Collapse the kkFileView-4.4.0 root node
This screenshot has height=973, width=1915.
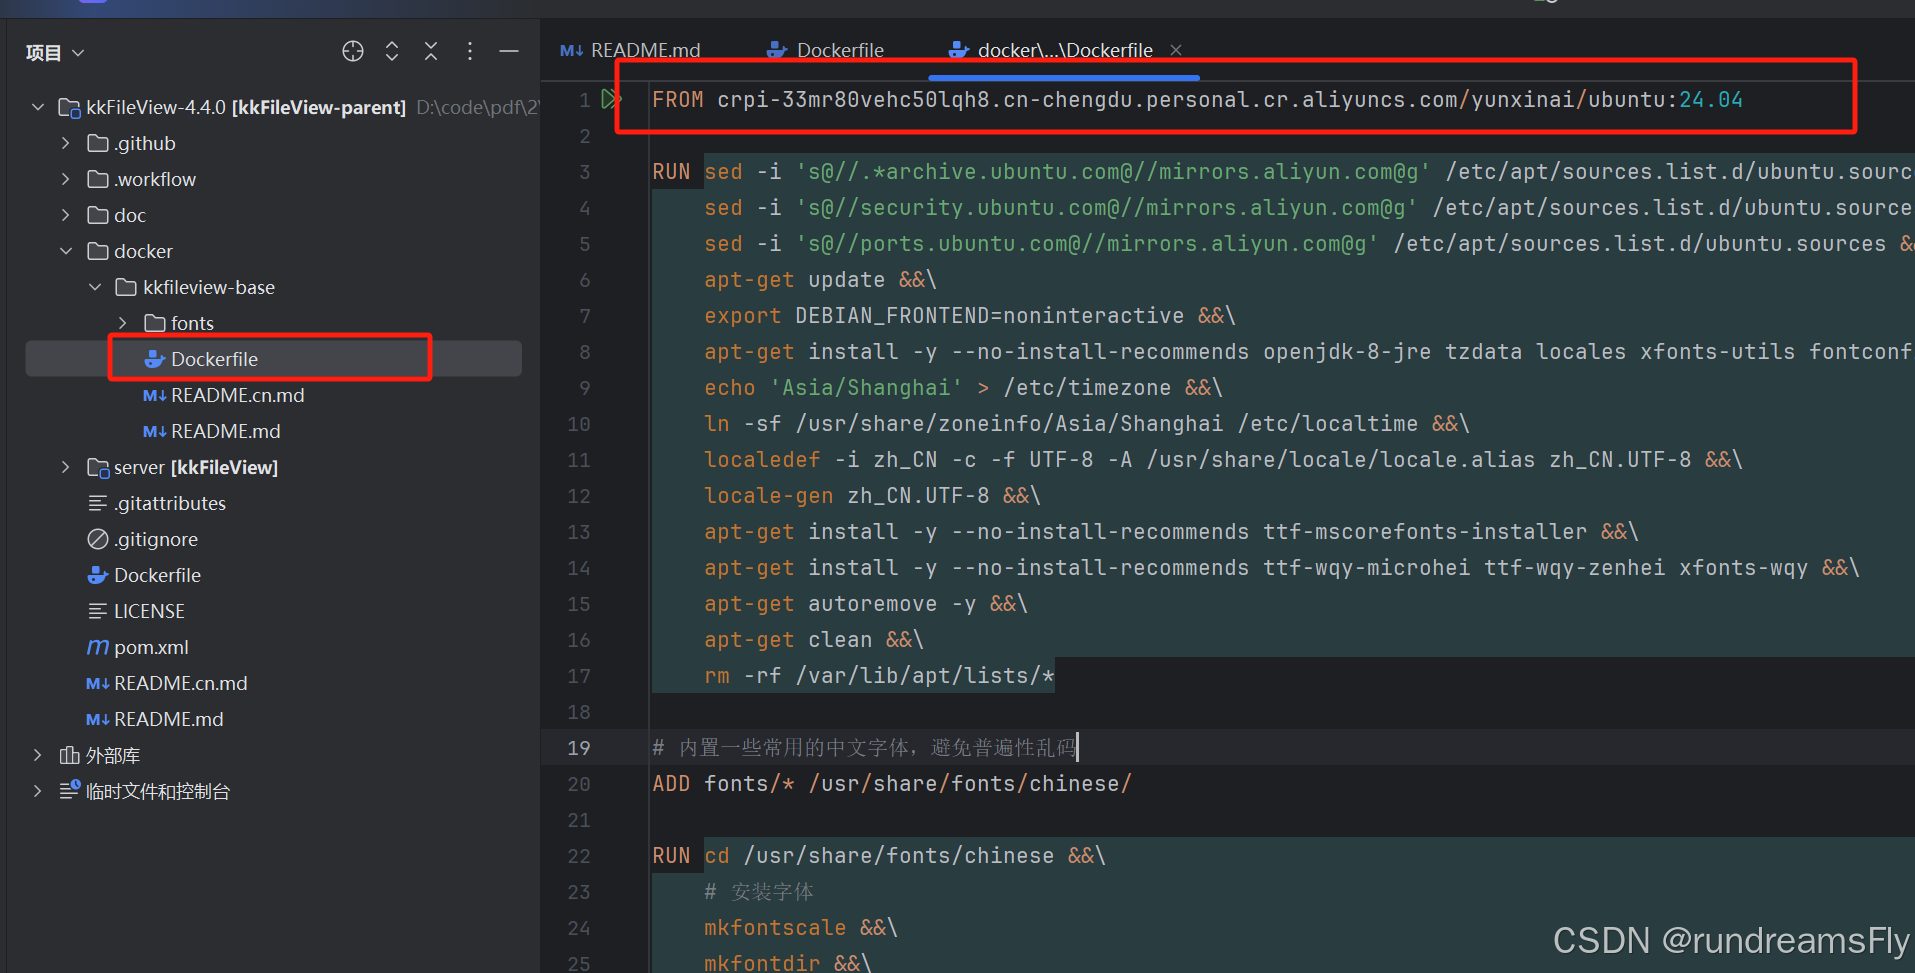(x=37, y=107)
